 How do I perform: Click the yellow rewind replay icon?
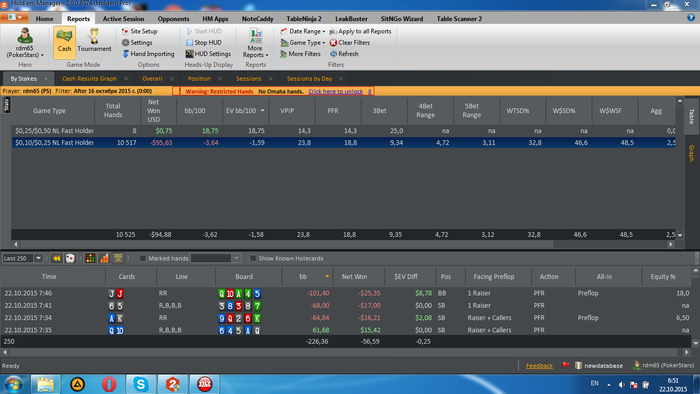pyautogui.click(x=56, y=258)
